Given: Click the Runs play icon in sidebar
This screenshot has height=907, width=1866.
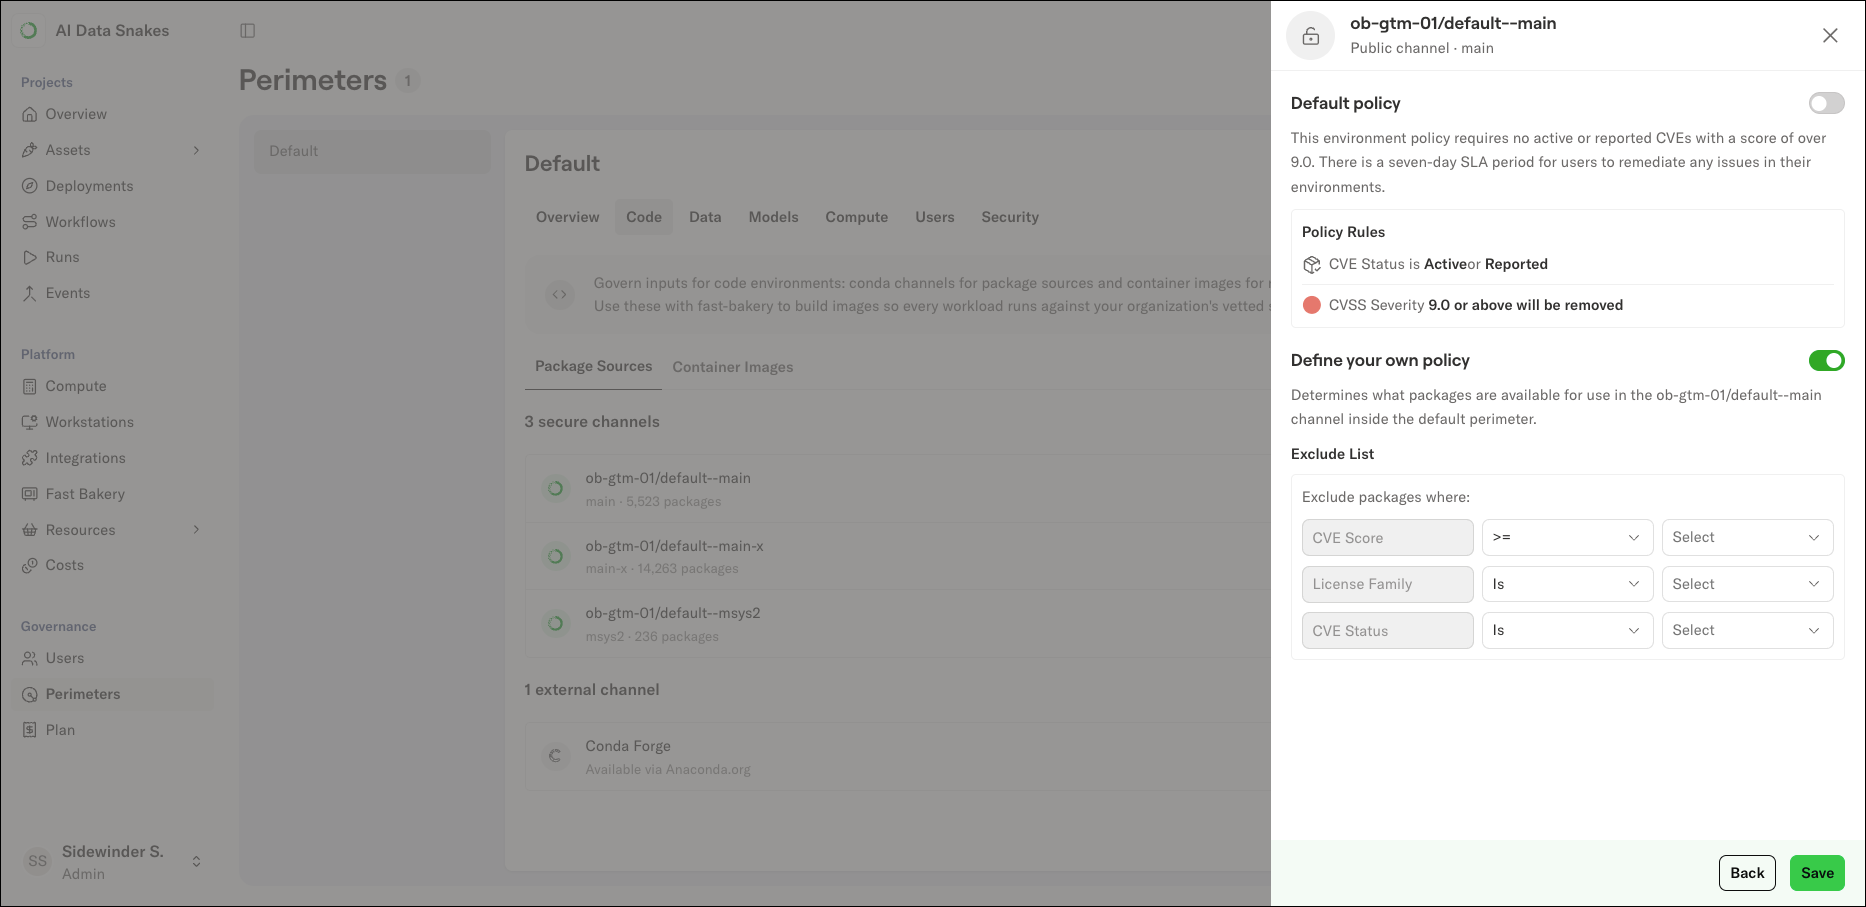Looking at the screenshot, I should (30, 257).
